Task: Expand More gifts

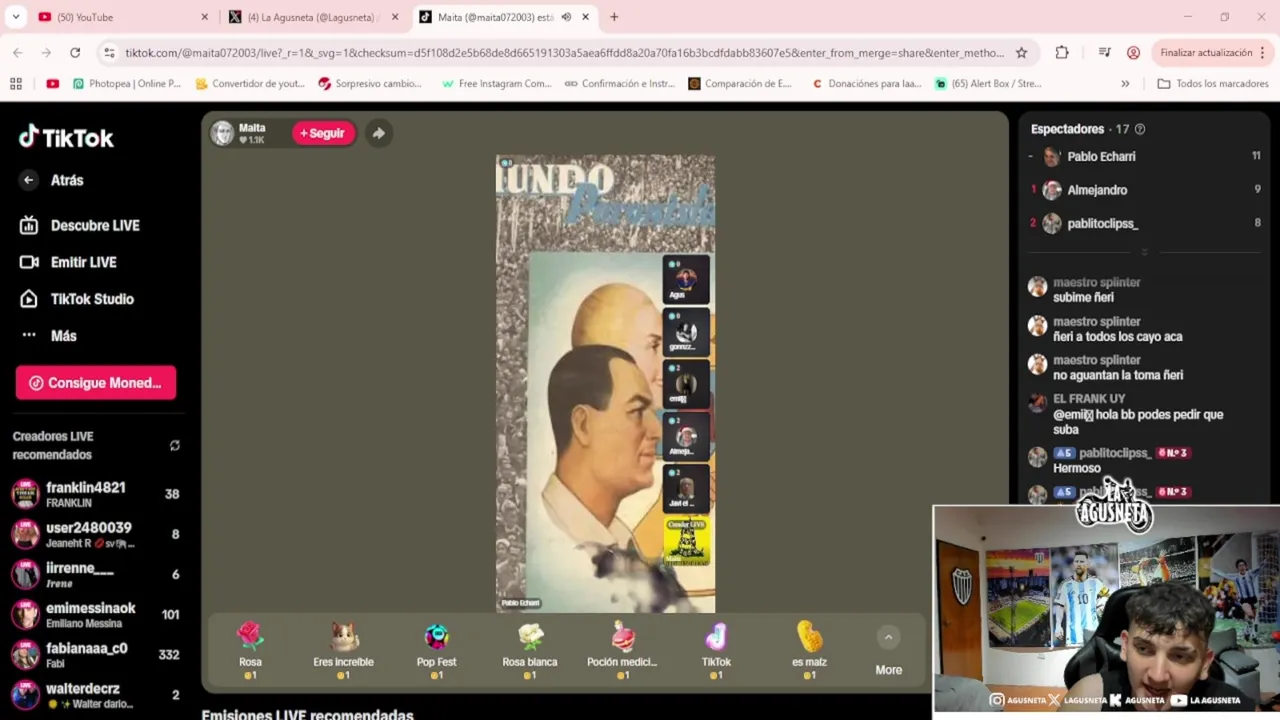Action: [x=888, y=651]
